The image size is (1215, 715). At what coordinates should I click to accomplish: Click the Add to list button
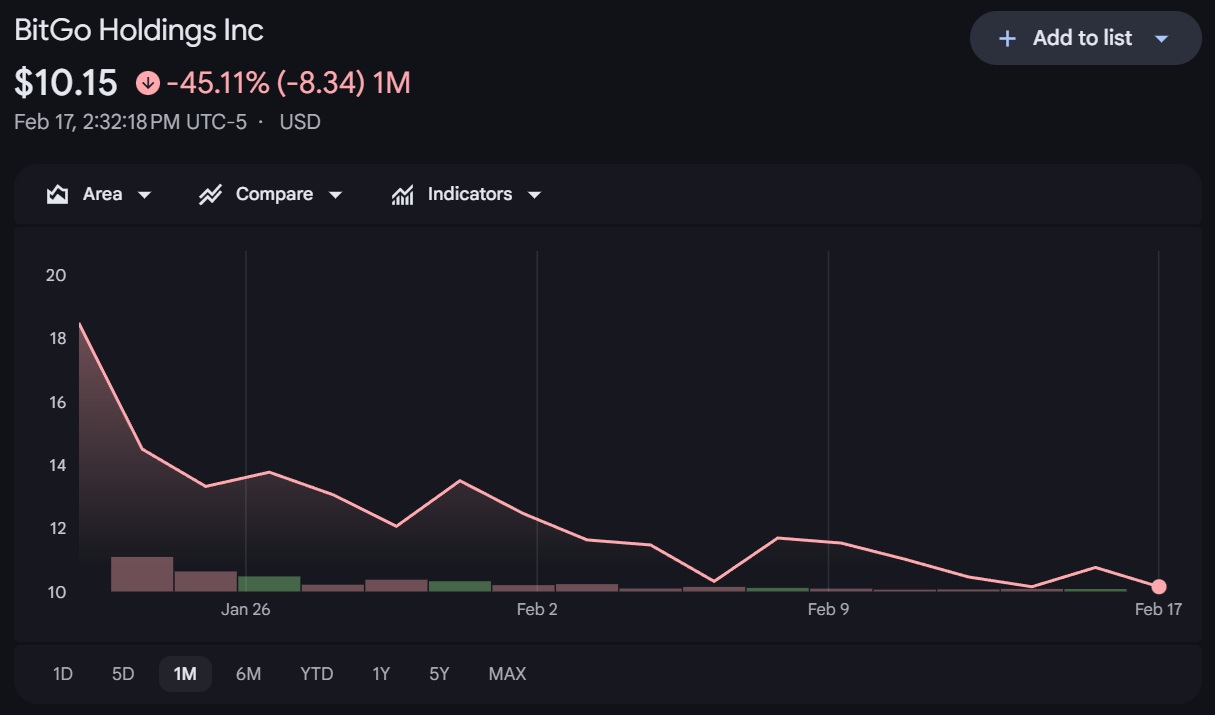(1083, 38)
